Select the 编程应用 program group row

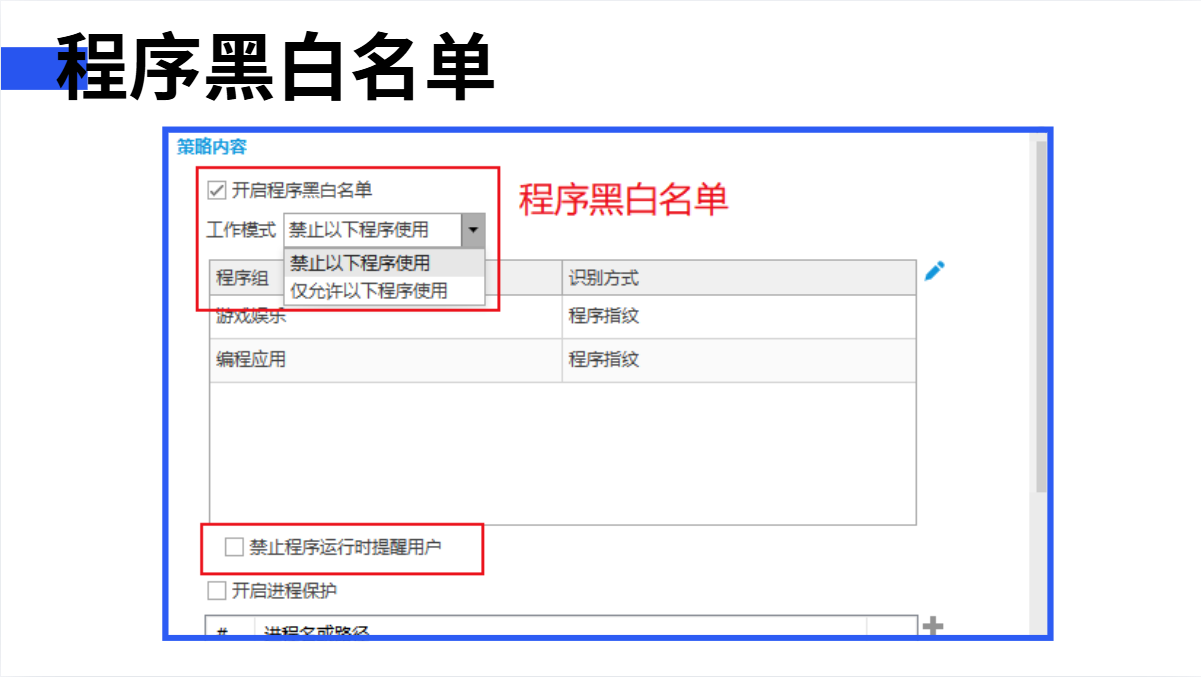(385, 360)
